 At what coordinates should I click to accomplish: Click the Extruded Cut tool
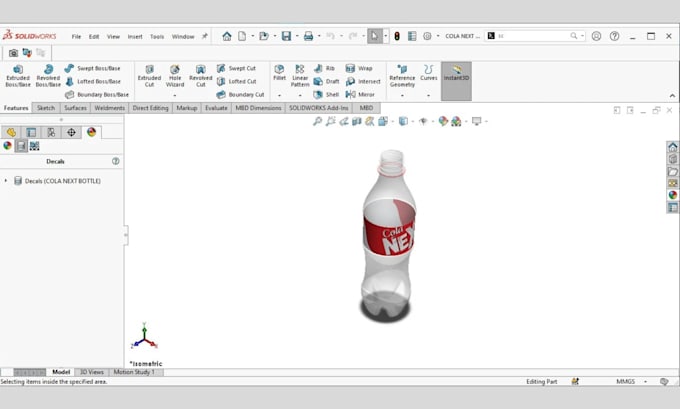click(149, 76)
